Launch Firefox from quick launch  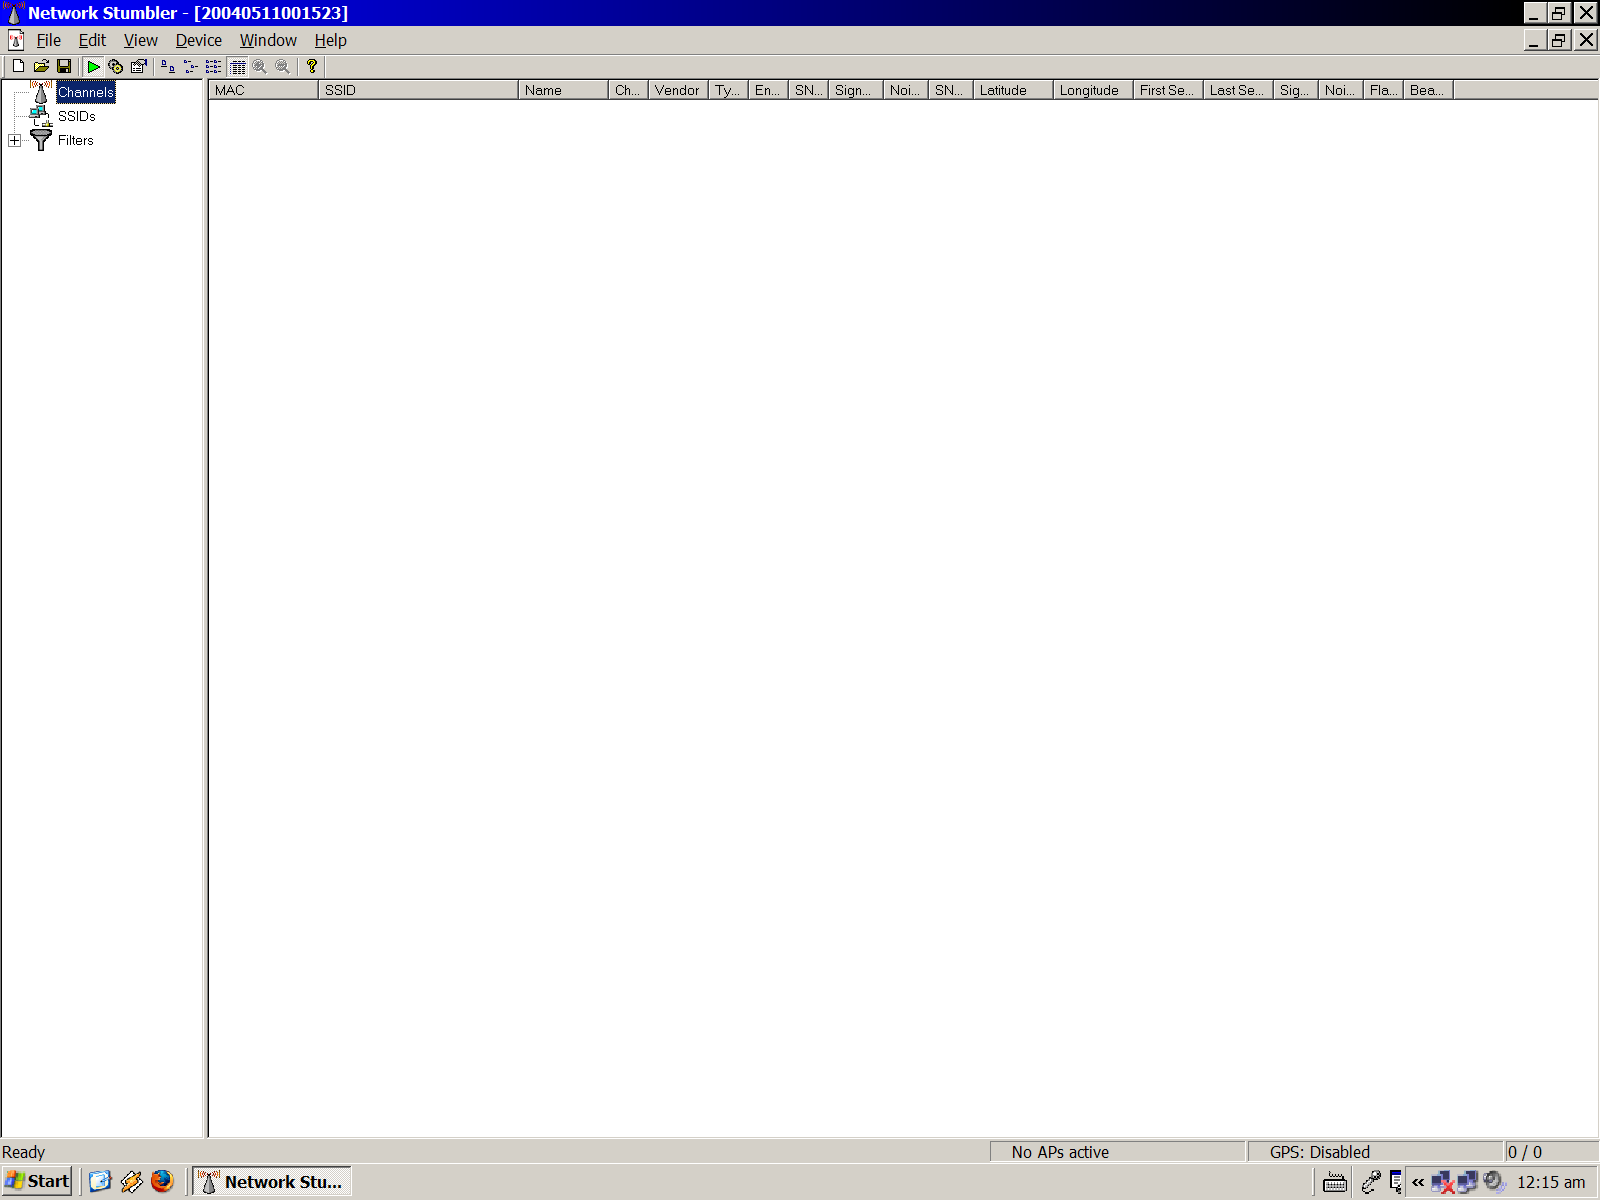click(162, 1181)
